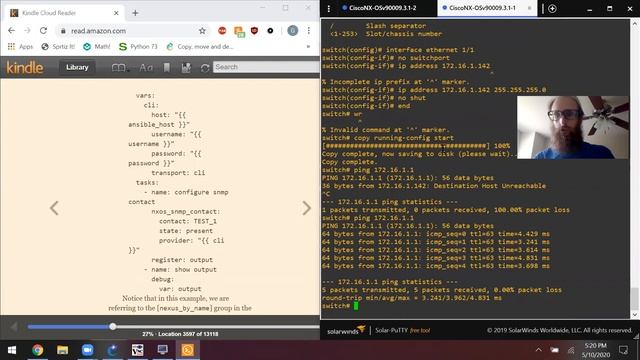Image resolution: width=640 pixels, height=360 pixels.
Task: Expand hidden bookmarks overflow chevron
Action: 308,47
